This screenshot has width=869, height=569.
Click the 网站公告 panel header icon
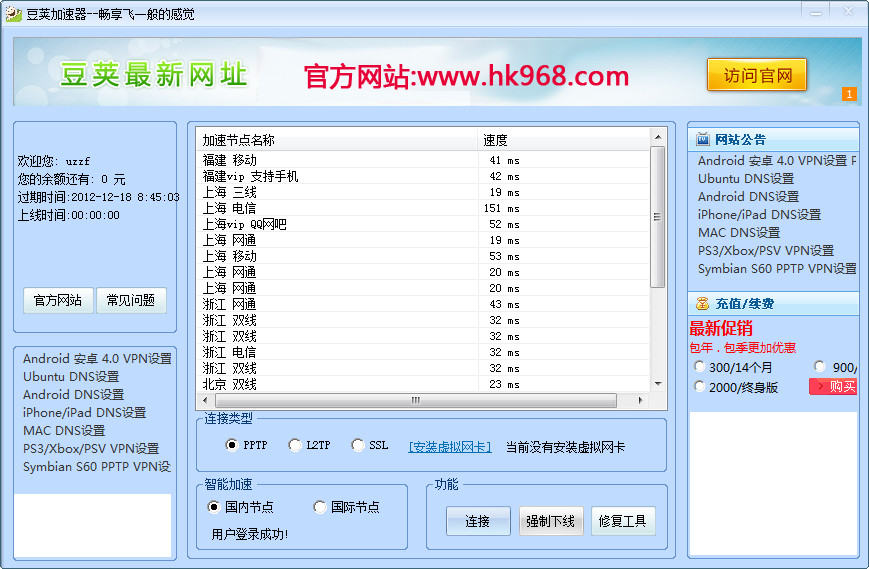pyautogui.click(x=703, y=139)
